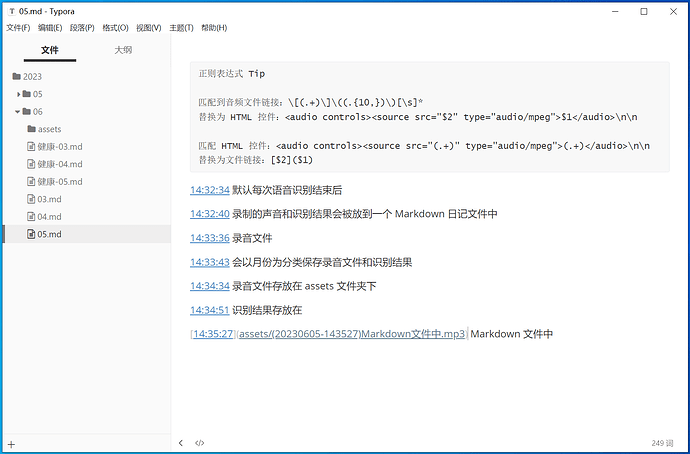
Task: Open the 格式(O) menu
Action: (115, 28)
